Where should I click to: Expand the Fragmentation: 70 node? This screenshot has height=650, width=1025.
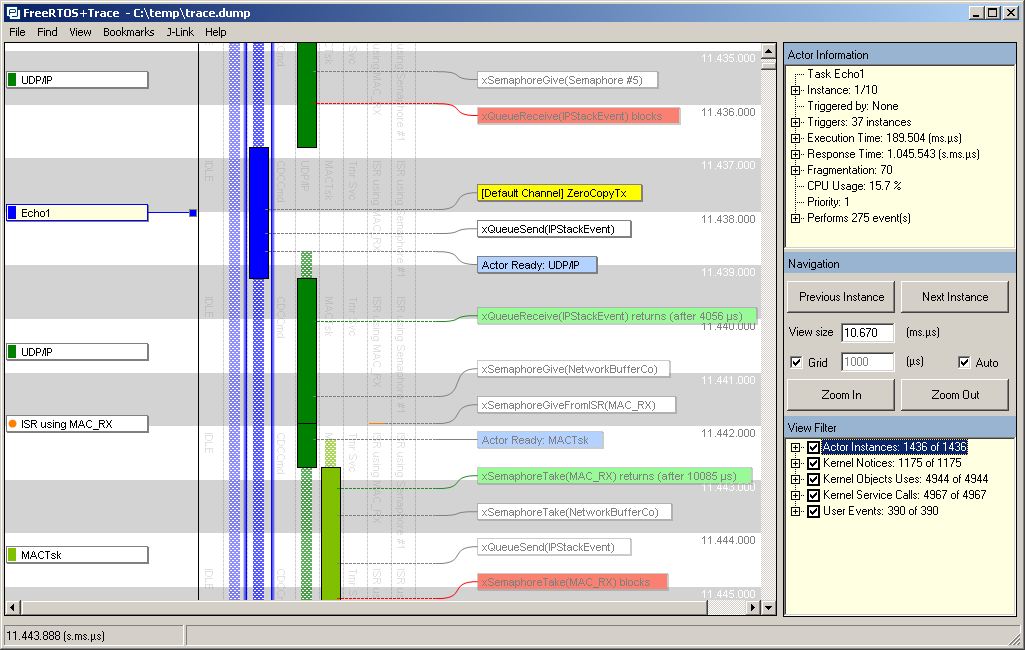(796, 171)
